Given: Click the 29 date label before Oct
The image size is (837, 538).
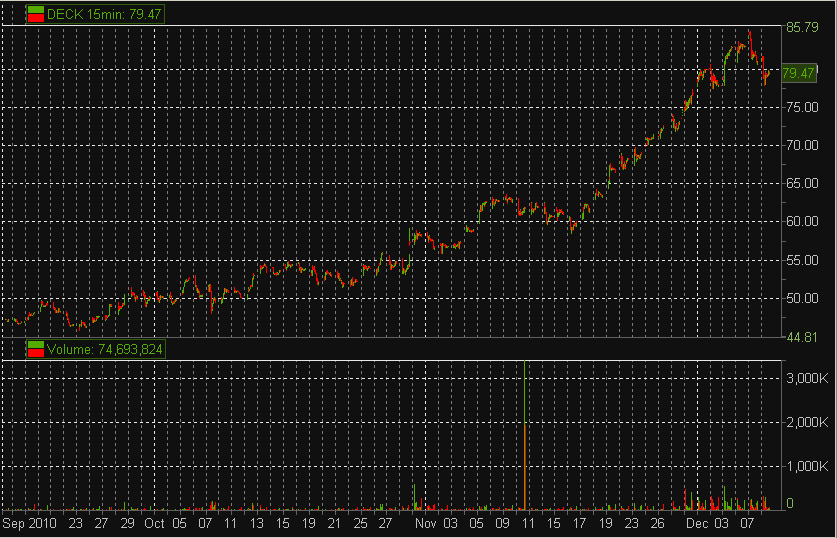Looking at the screenshot, I should coord(128,523).
